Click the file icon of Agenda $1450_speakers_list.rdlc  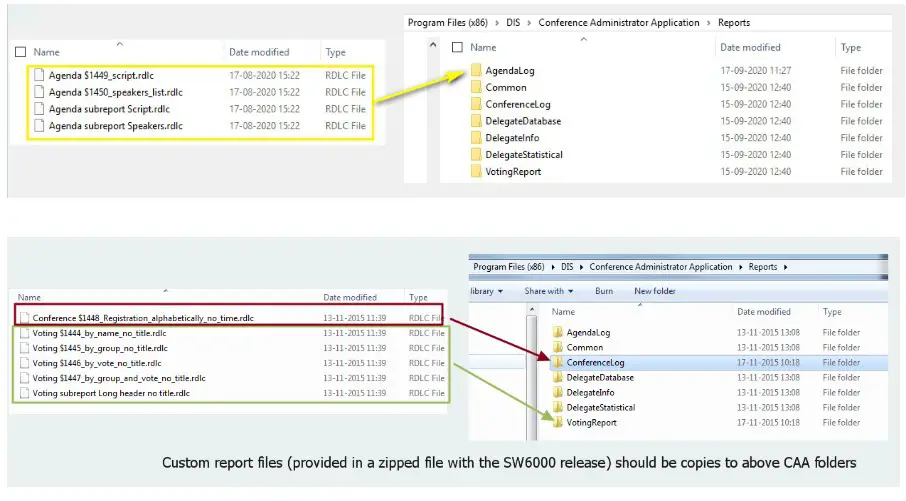(x=39, y=92)
